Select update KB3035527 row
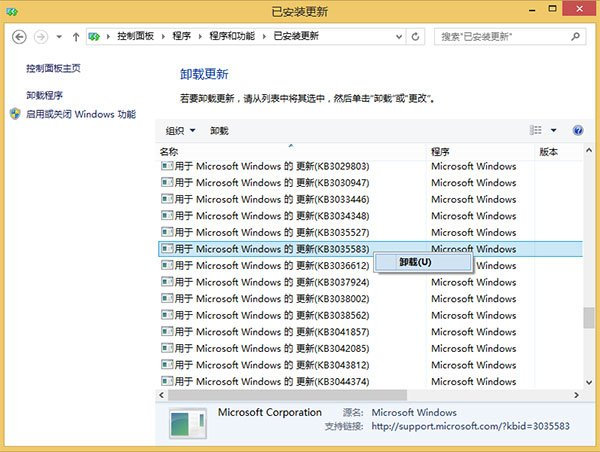The image size is (600, 452). pos(370,232)
